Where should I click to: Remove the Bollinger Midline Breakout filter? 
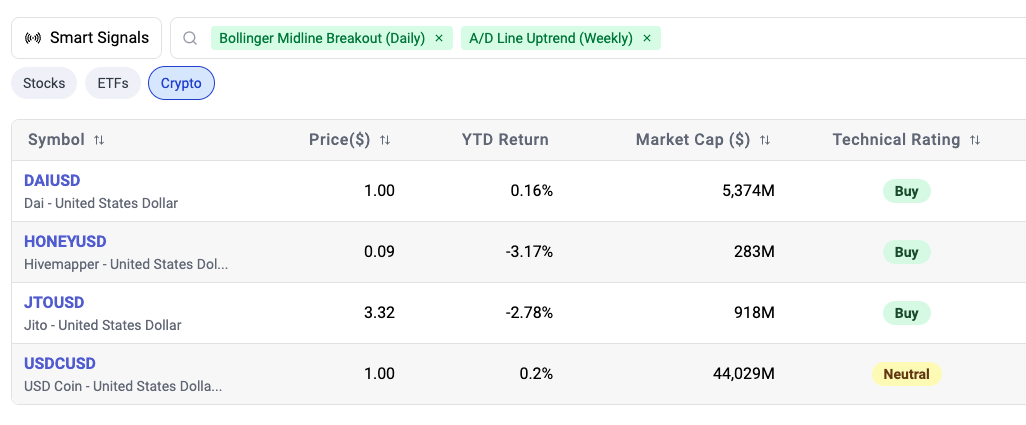click(x=438, y=38)
